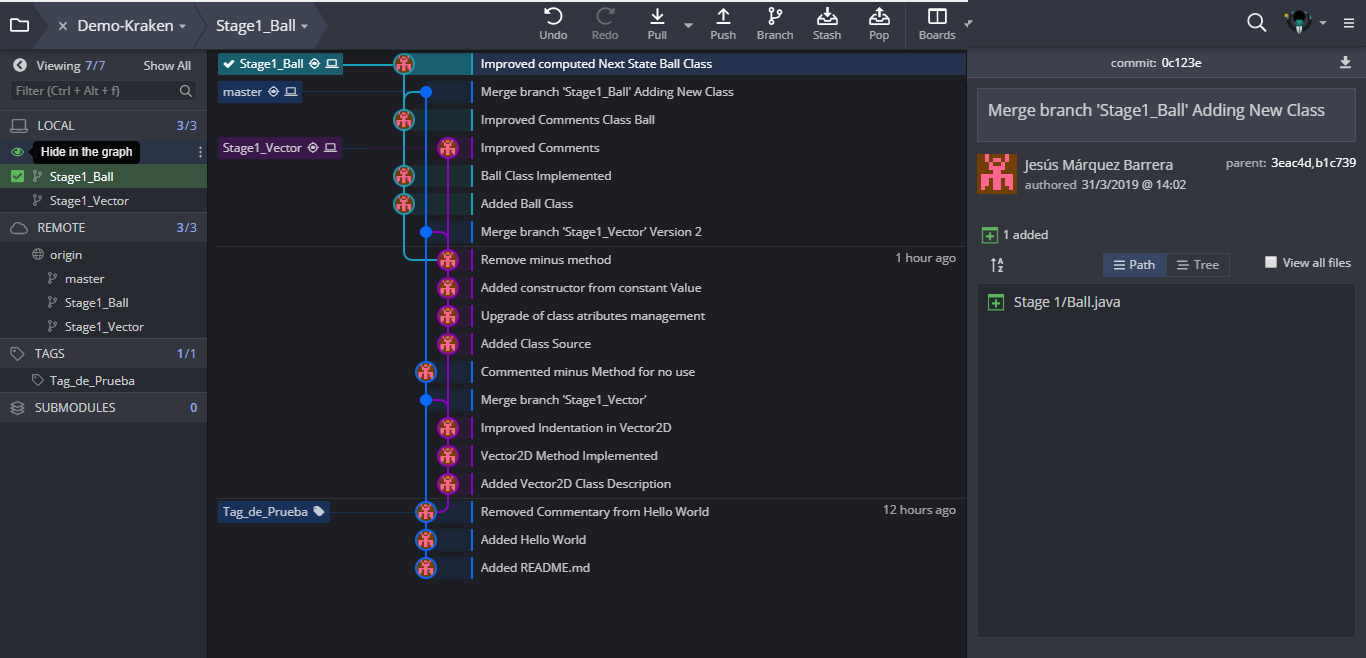Open the Pull options dropdown arrow

(x=688, y=25)
